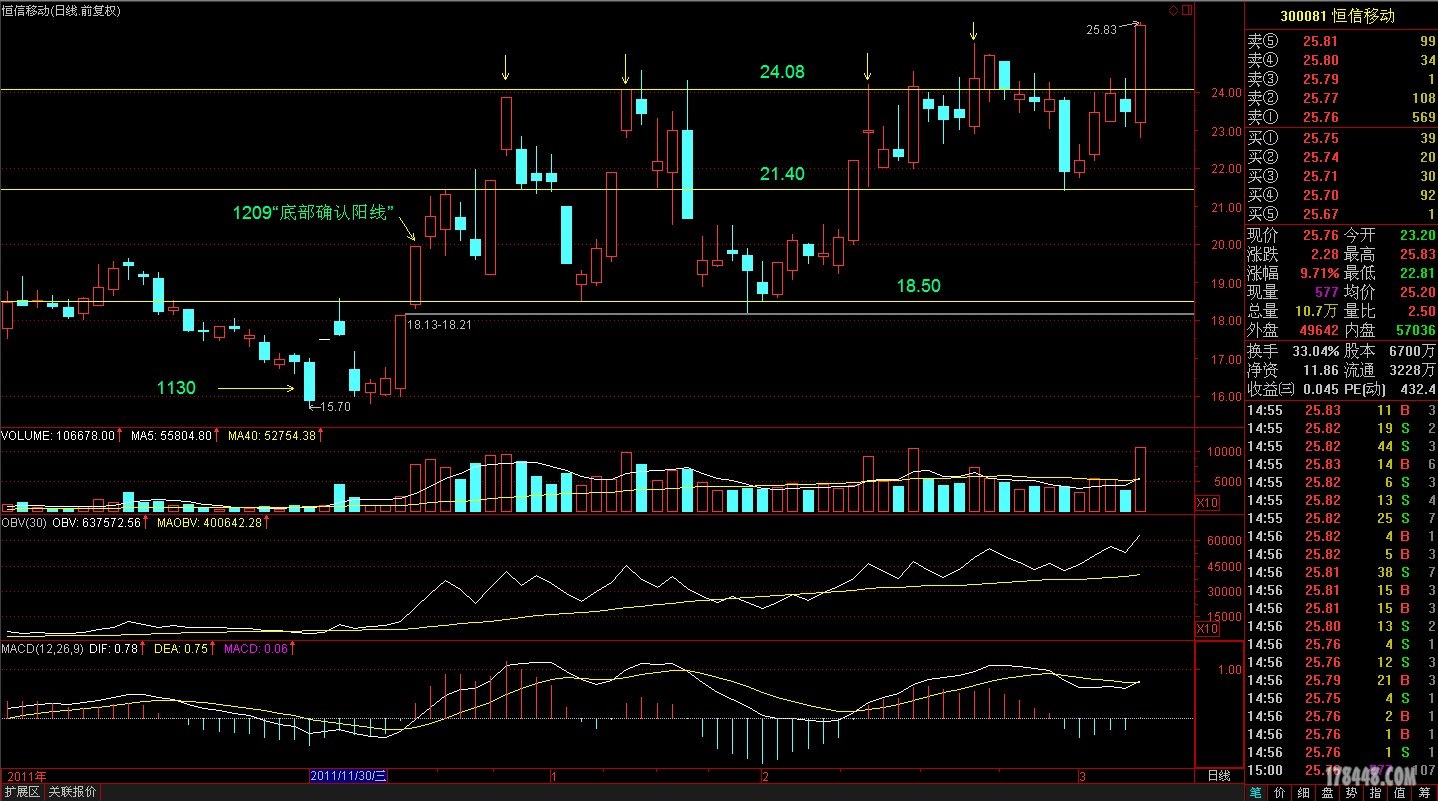Click the 卖① 25.76 ask row
1438x801 pixels.
(x=1340, y=117)
